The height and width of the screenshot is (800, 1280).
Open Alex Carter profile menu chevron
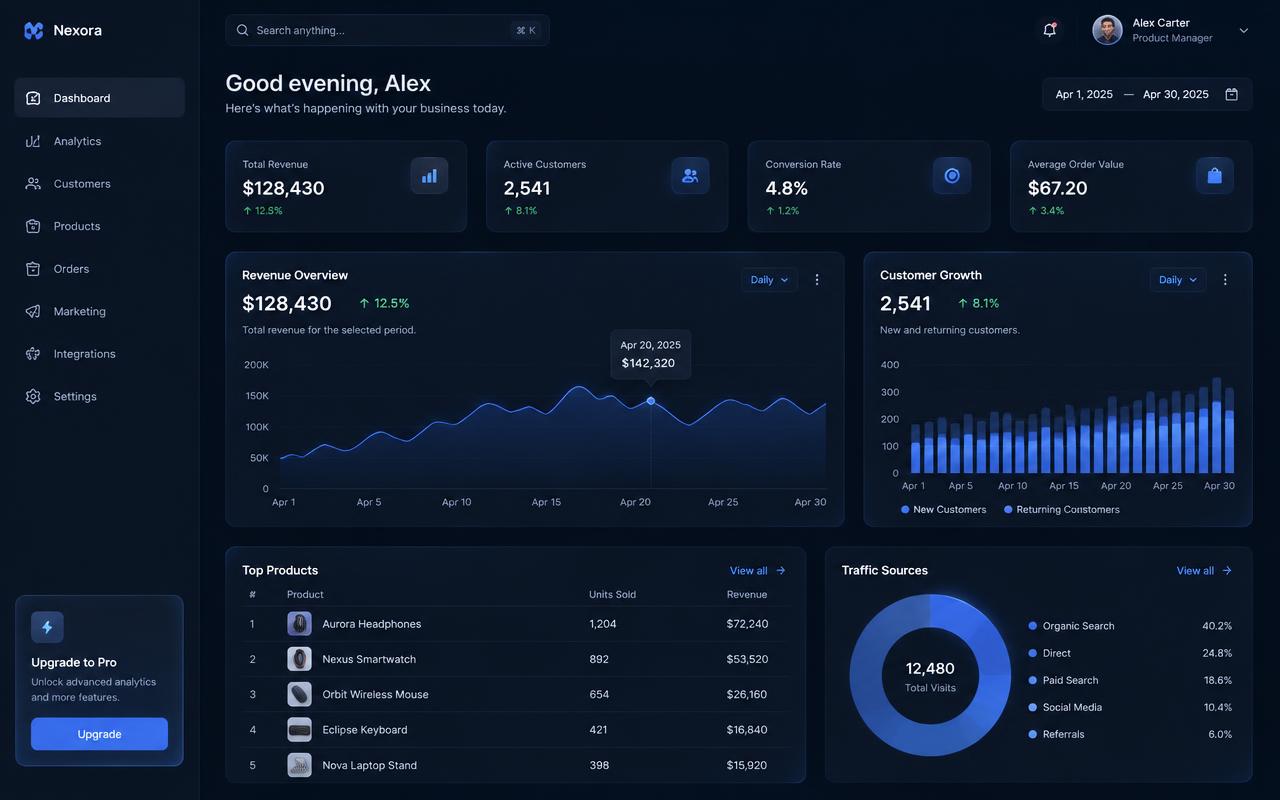[1244, 30]
